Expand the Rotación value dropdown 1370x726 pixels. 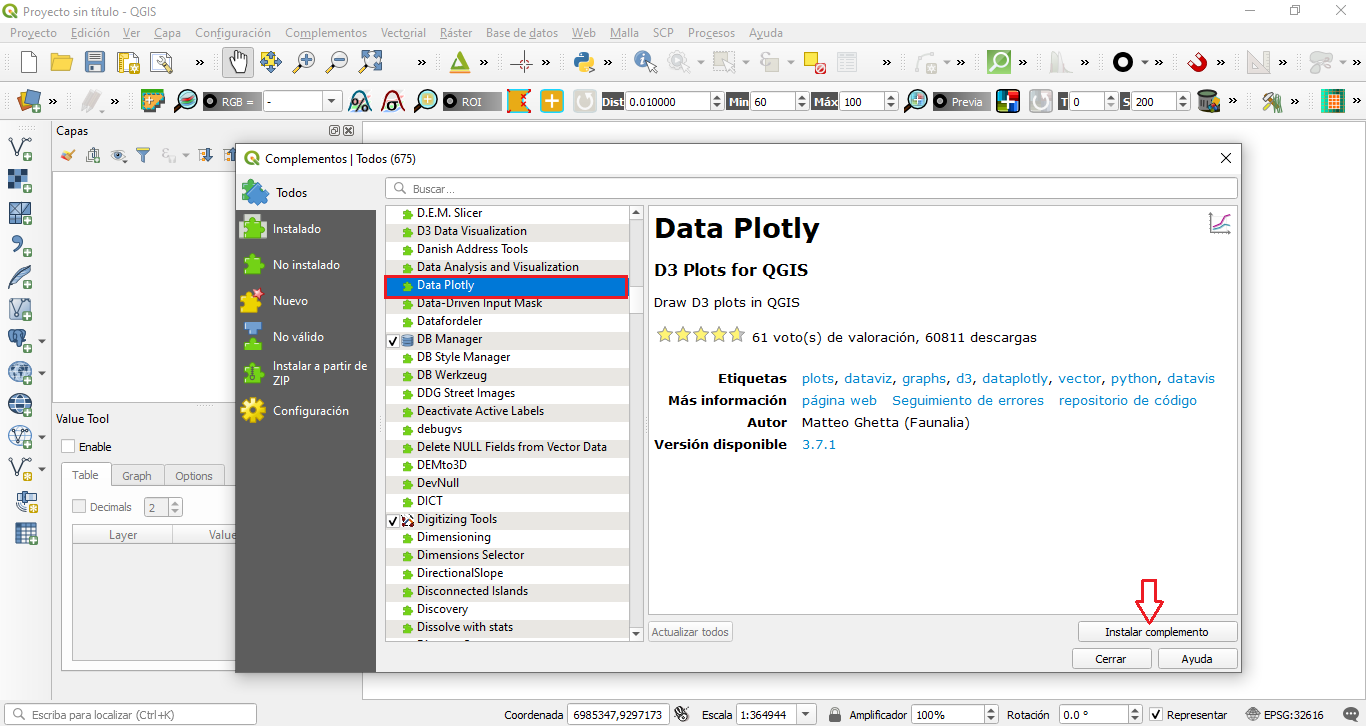(1133, 714)
